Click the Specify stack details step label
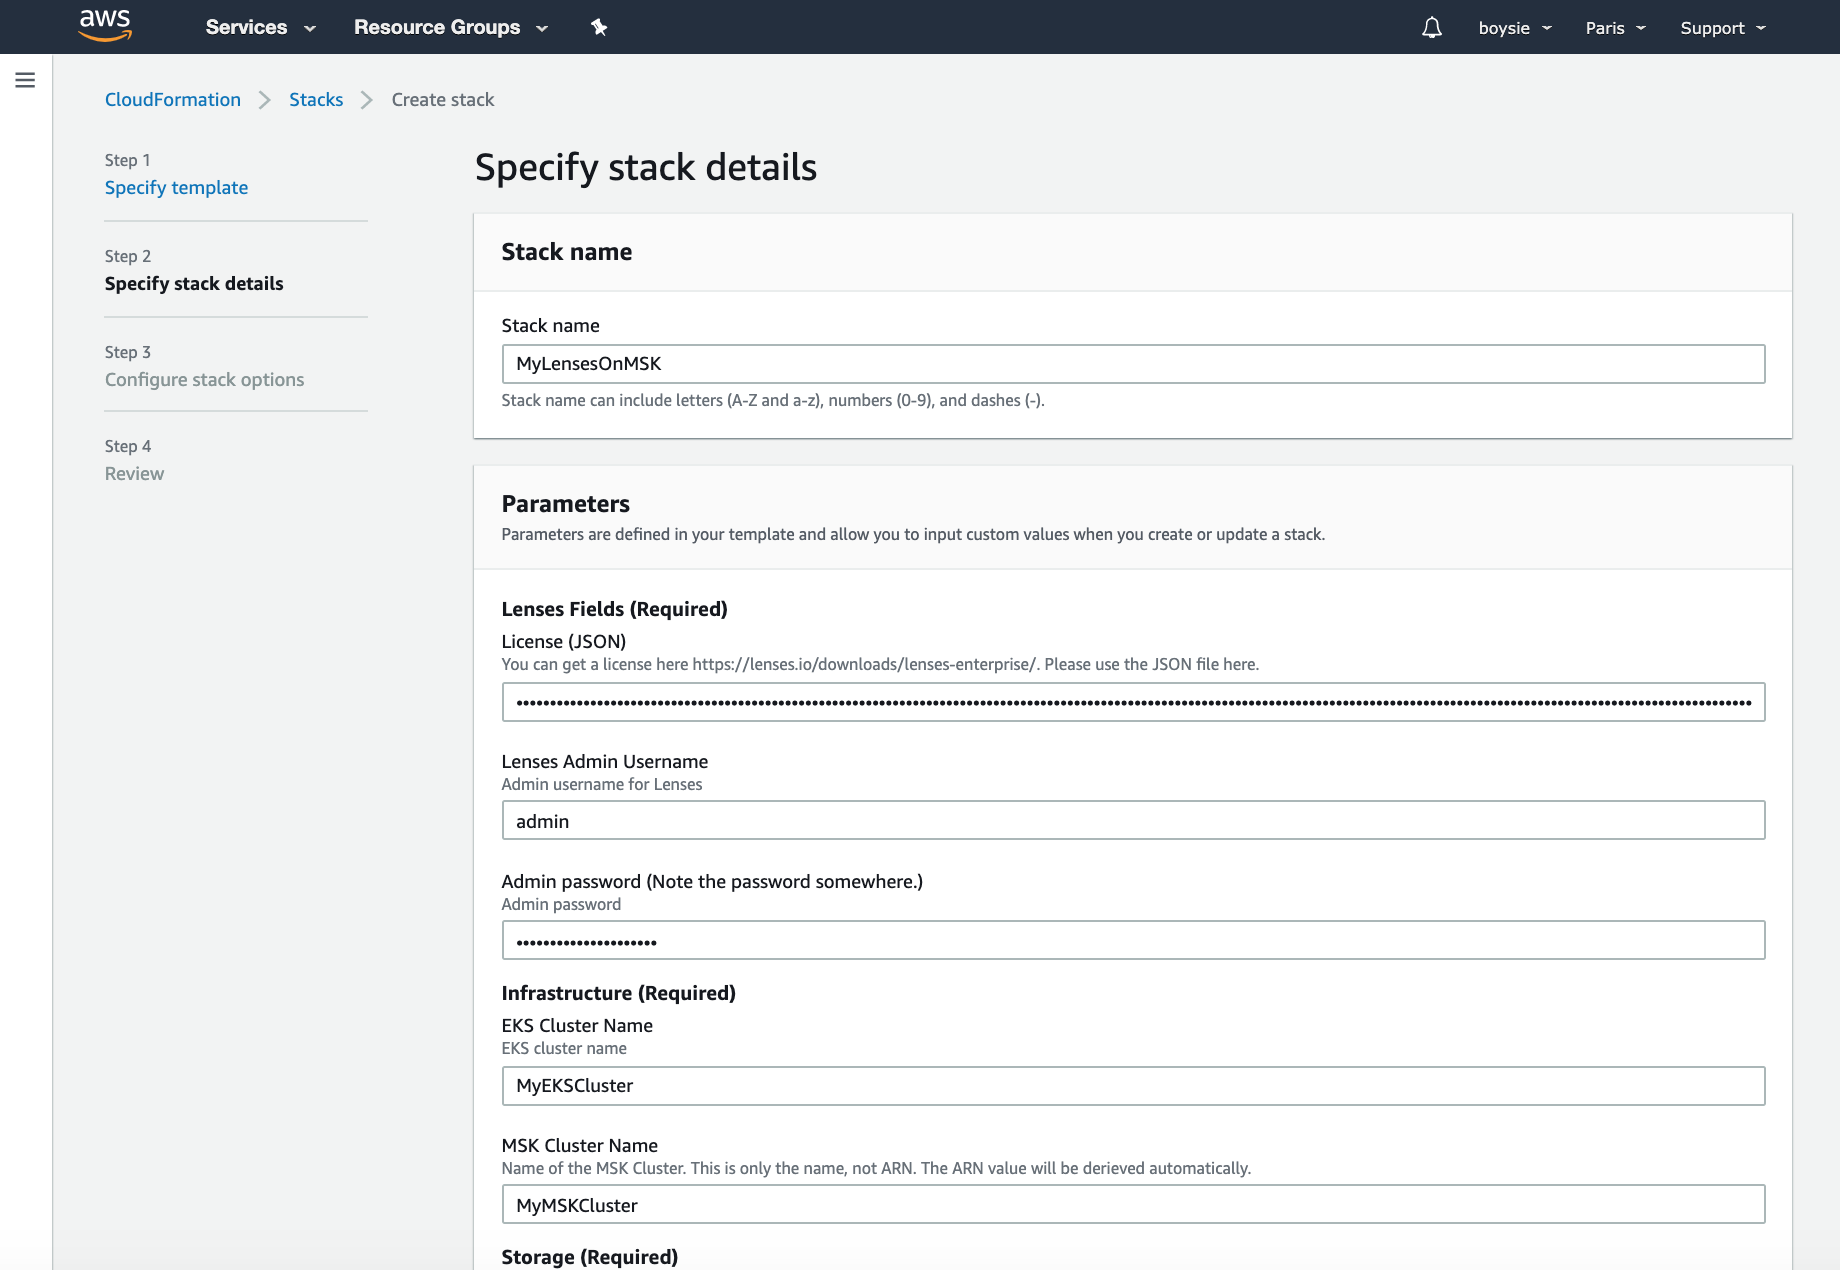This screenshot has width=1840, height=1270. tap(194, 284)
